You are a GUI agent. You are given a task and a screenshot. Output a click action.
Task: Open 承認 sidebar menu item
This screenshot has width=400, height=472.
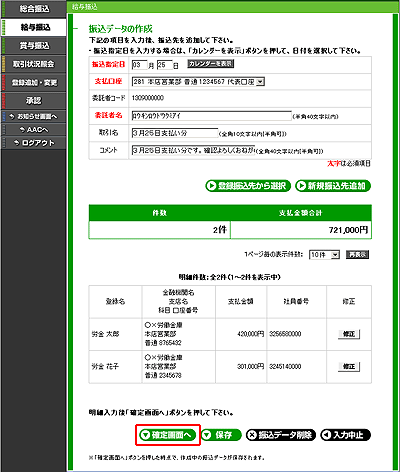33,100
